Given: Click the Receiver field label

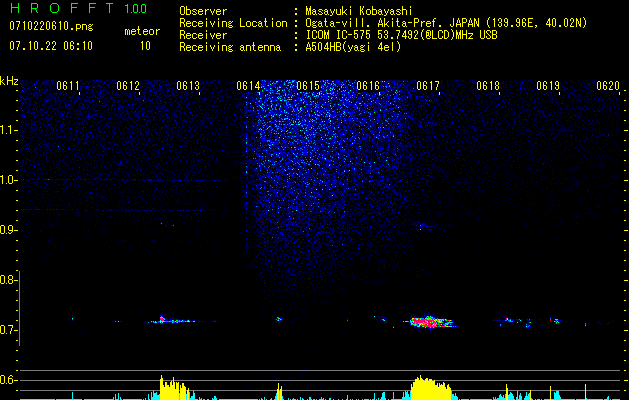Looking at the screenshot, I should pyautogui.click(x=203, y=35).
